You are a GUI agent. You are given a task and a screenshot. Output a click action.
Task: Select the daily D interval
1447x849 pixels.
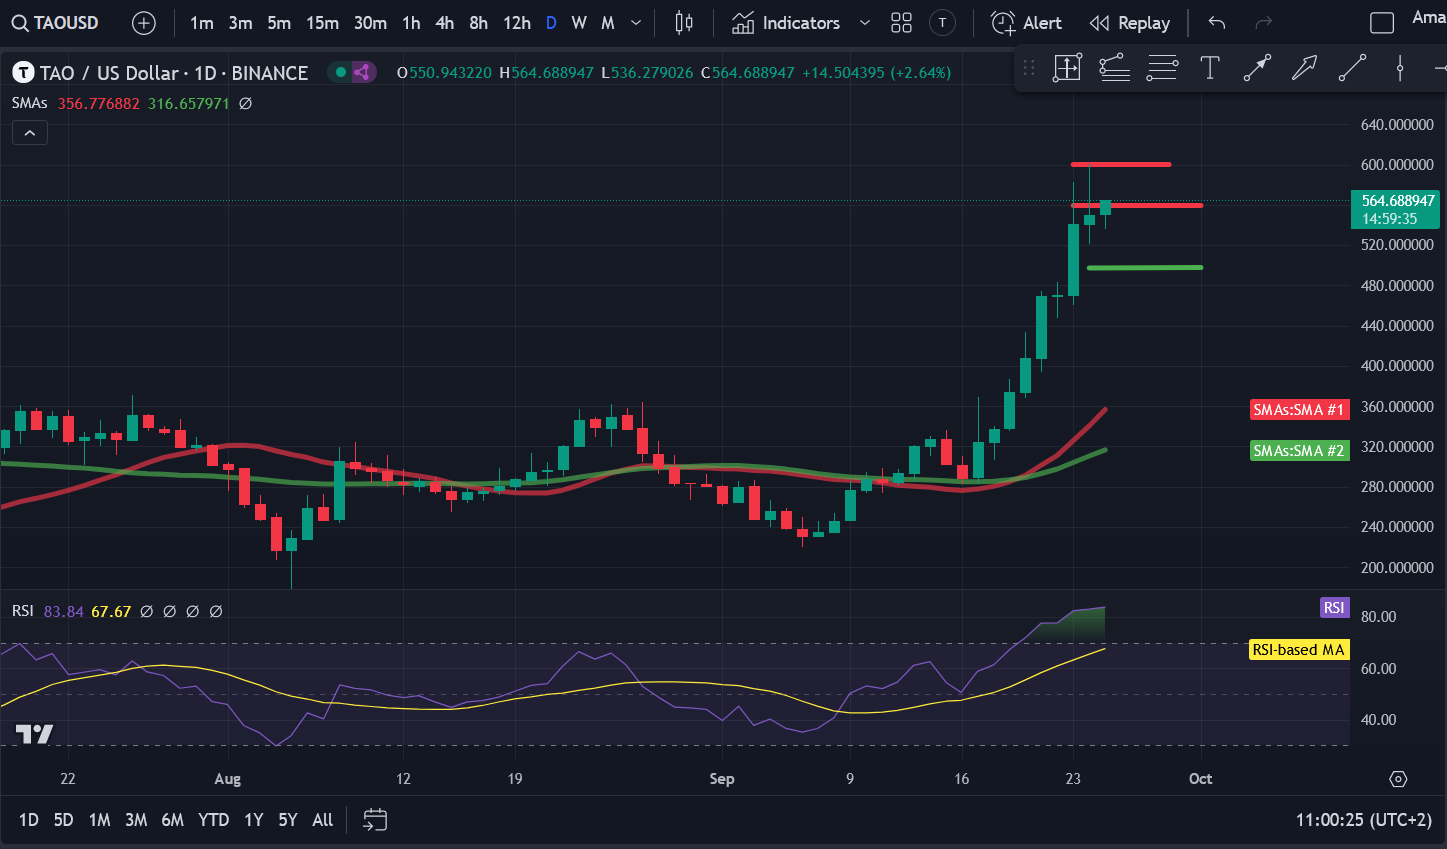[551, 23]
